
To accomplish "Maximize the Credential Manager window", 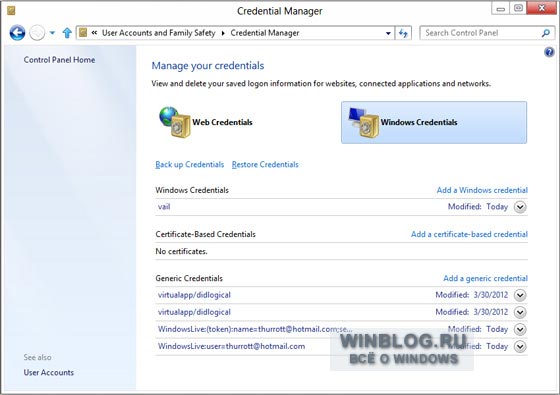I will [x=518, y=8].
